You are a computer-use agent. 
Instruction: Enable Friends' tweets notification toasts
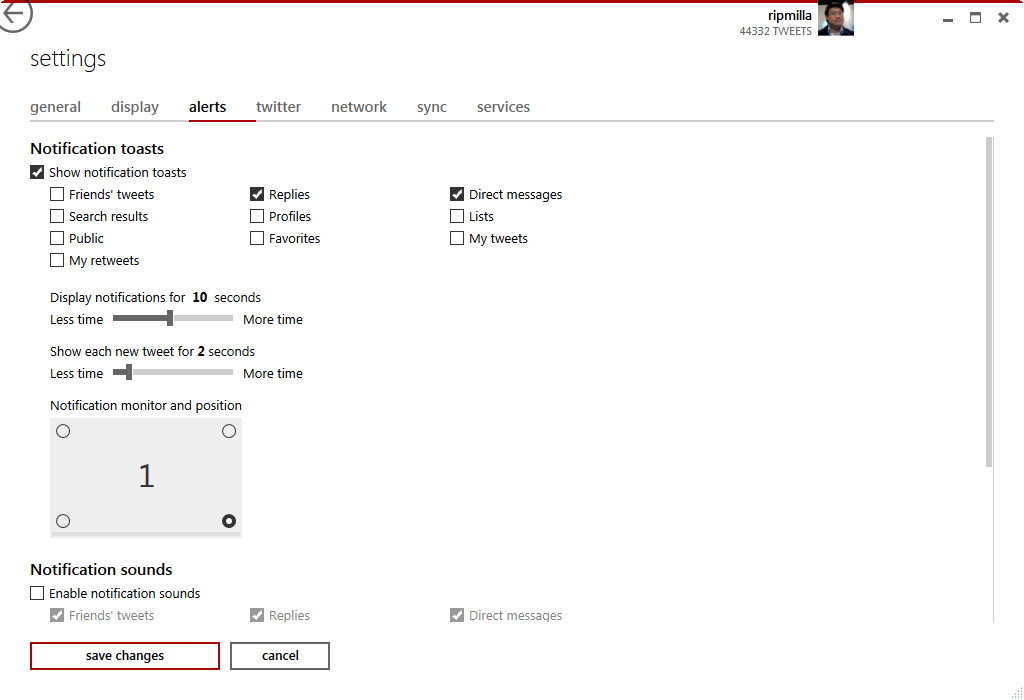click(x=58, y=195)
